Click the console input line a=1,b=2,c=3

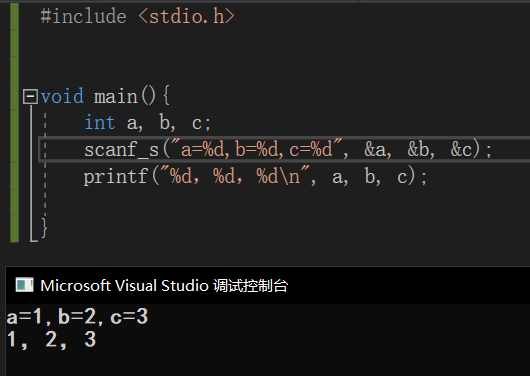point(77,317)
